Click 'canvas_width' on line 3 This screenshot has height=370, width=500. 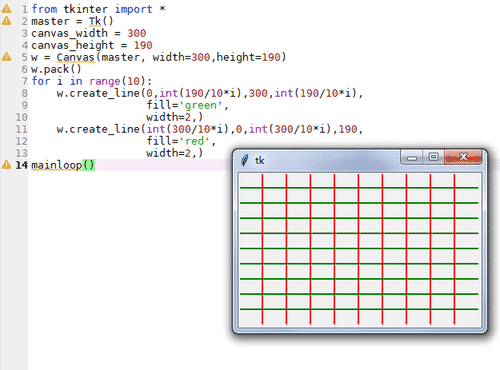69,33
